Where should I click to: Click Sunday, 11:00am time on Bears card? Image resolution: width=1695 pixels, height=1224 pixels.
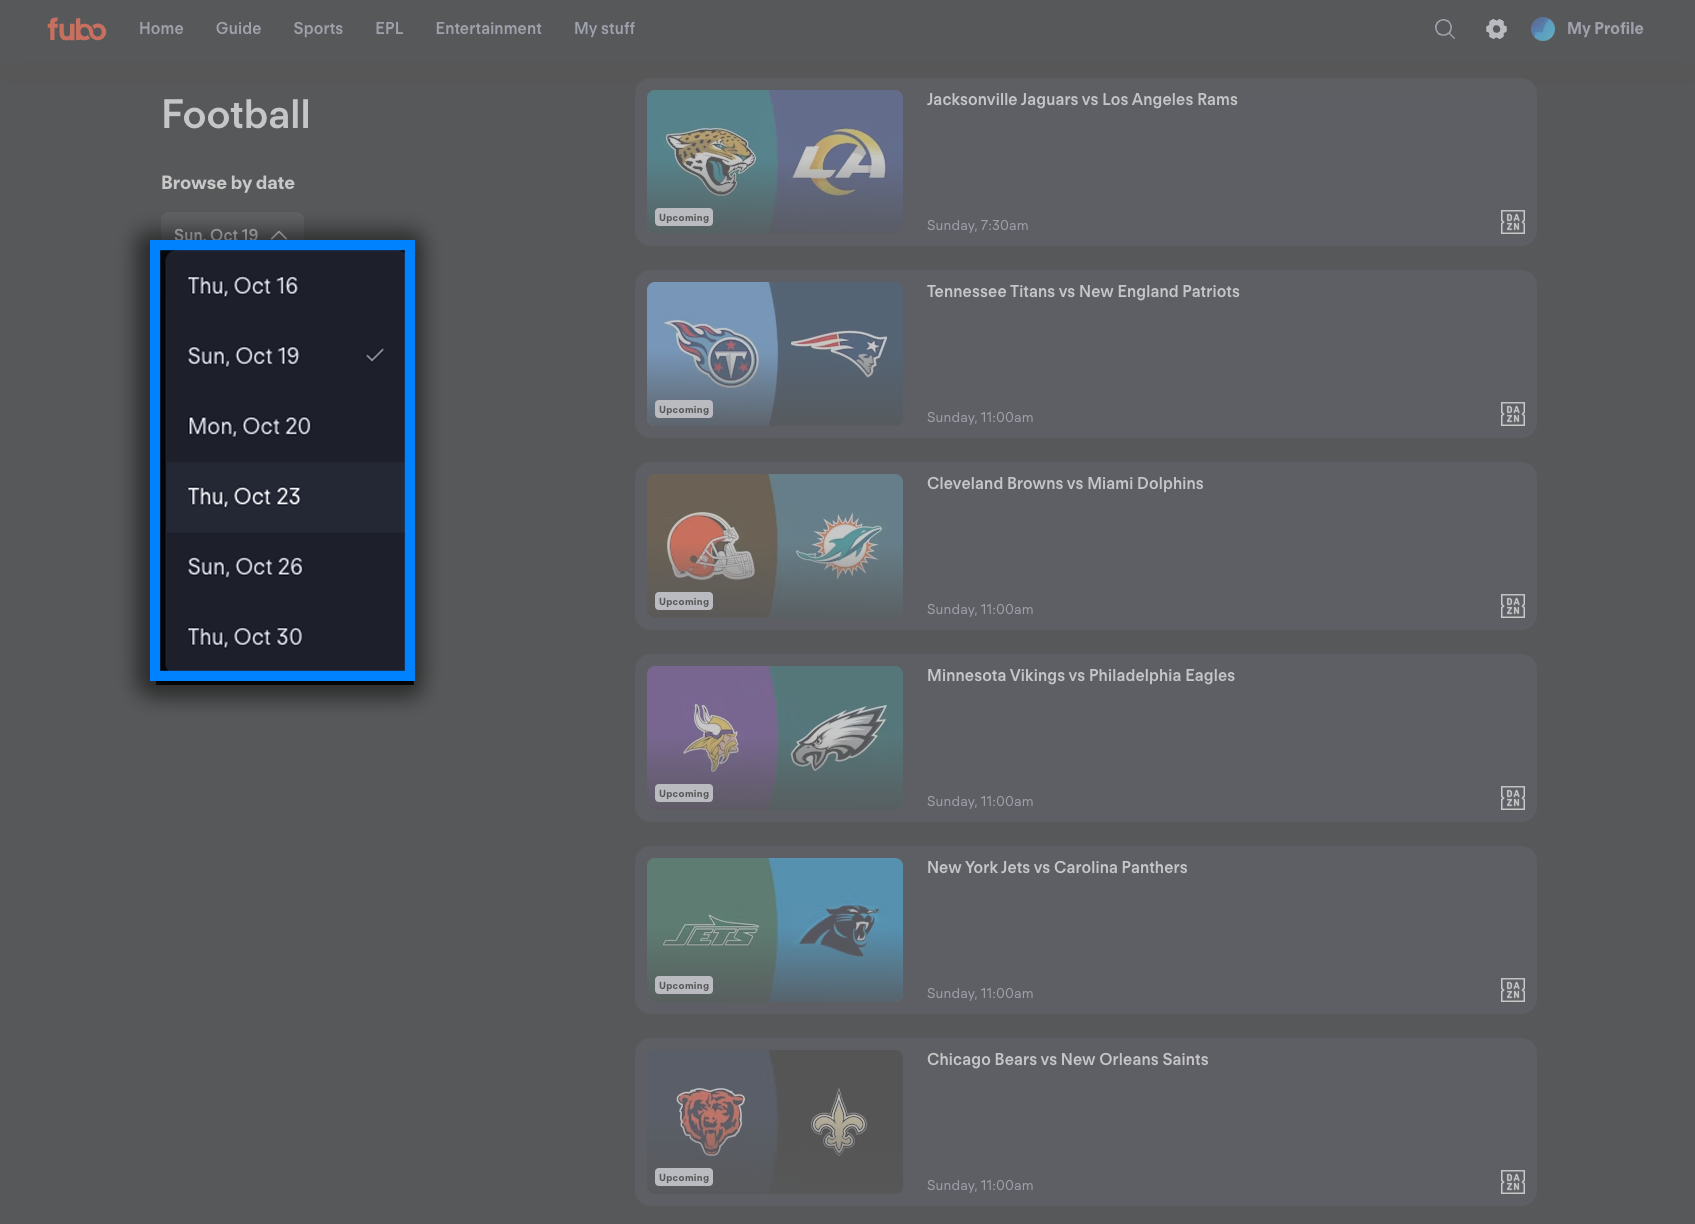[x=980, y=1186]
